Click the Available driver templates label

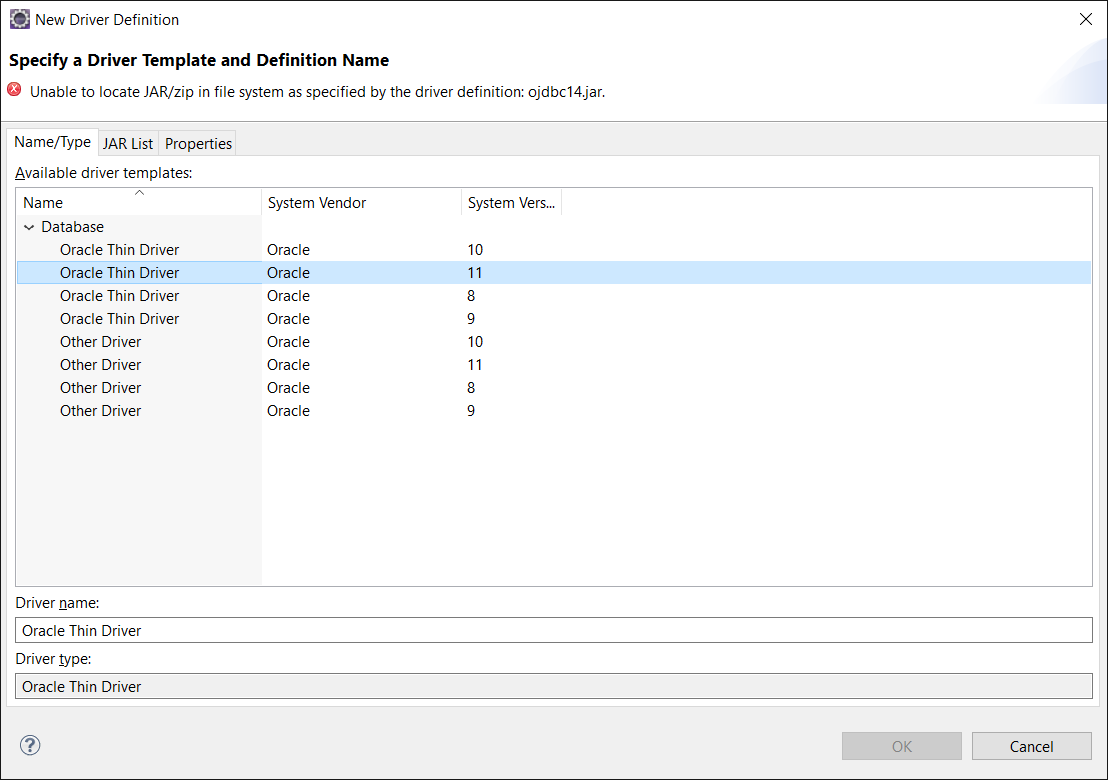click(104, 172)
